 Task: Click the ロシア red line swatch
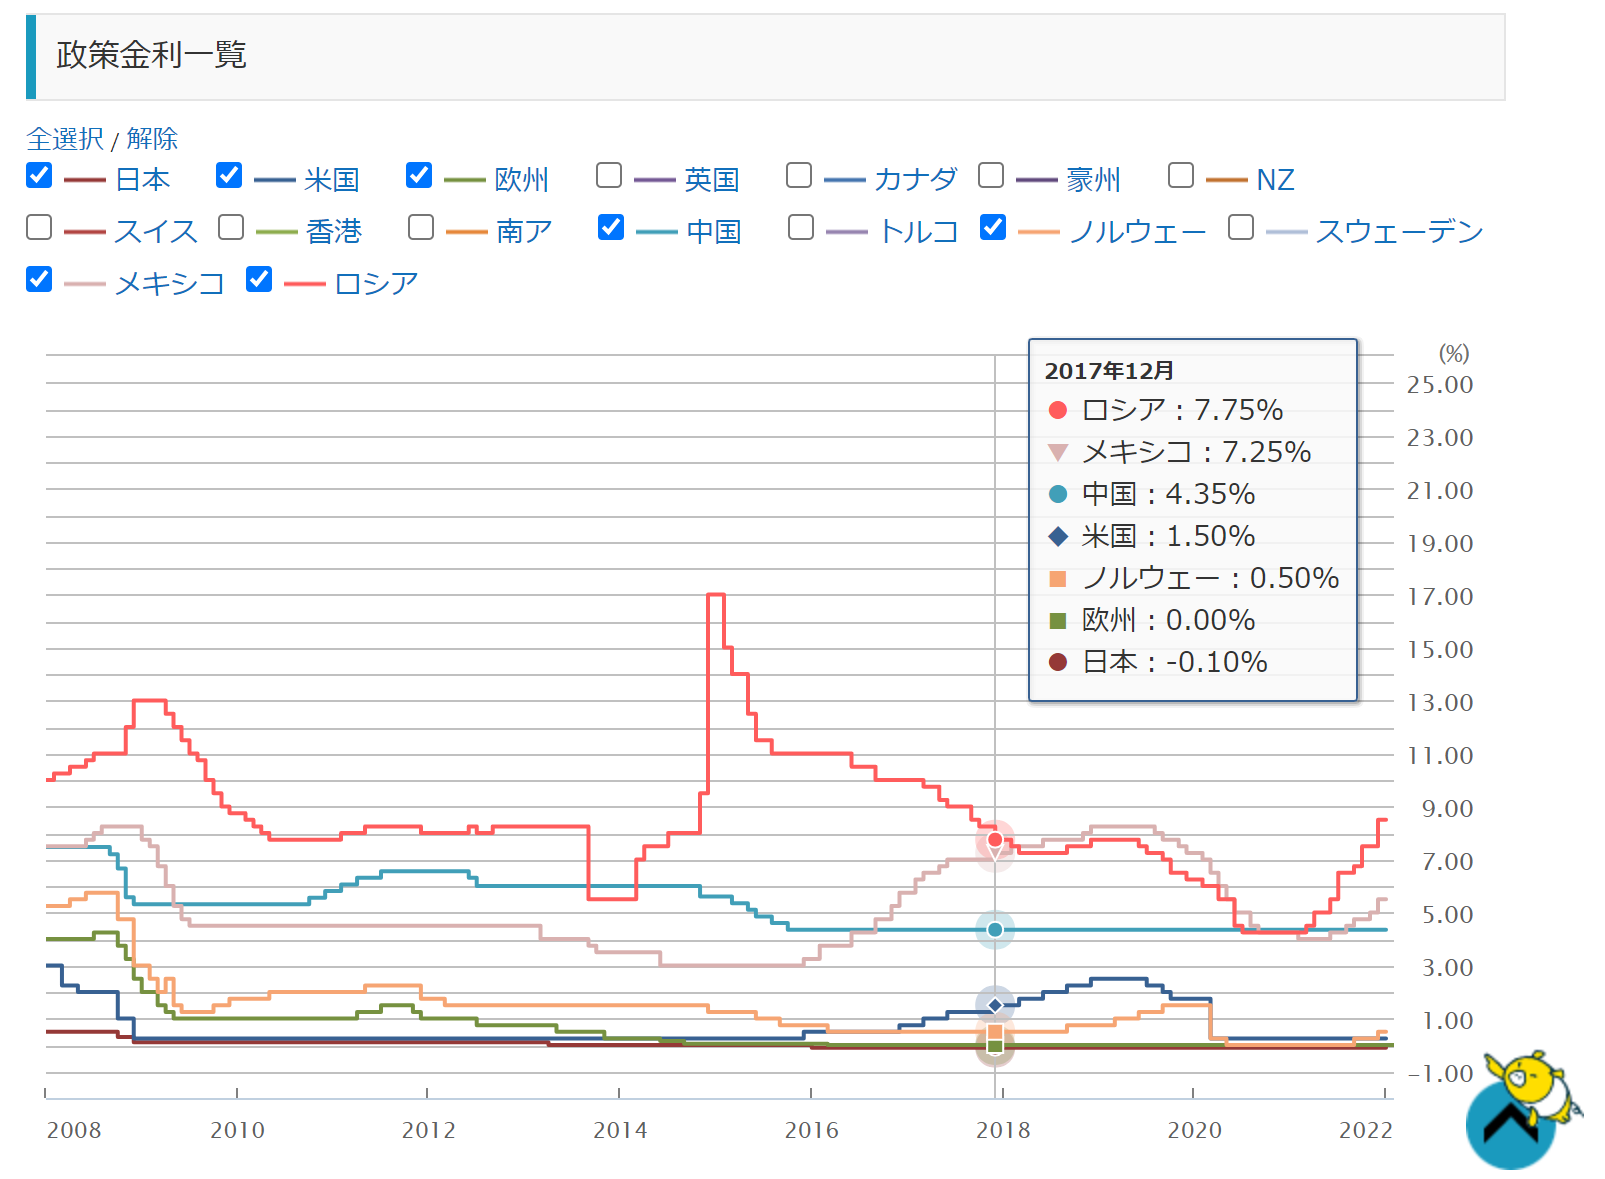pos(305,284)
